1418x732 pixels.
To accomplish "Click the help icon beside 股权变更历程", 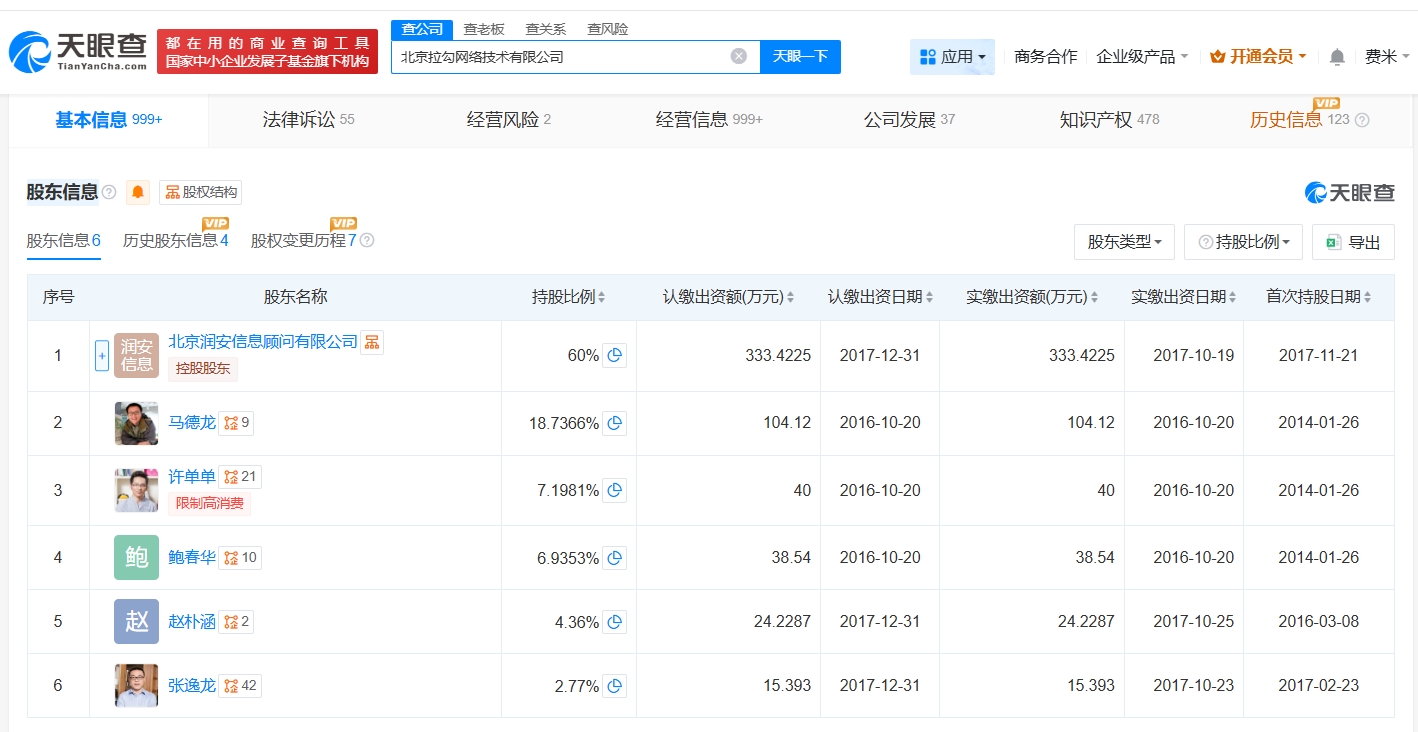I will [367, 240].
